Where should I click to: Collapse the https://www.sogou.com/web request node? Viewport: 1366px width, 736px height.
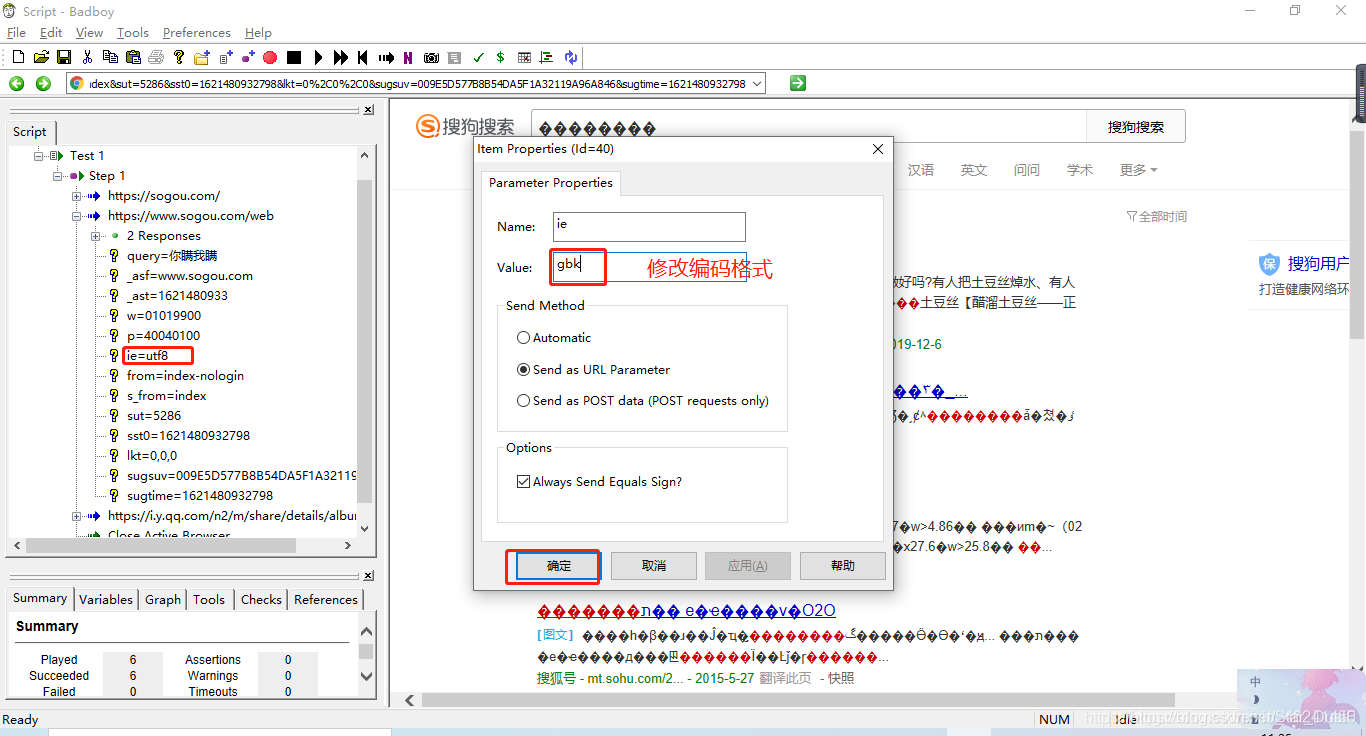pyautogui.click(x=77, y=216)
